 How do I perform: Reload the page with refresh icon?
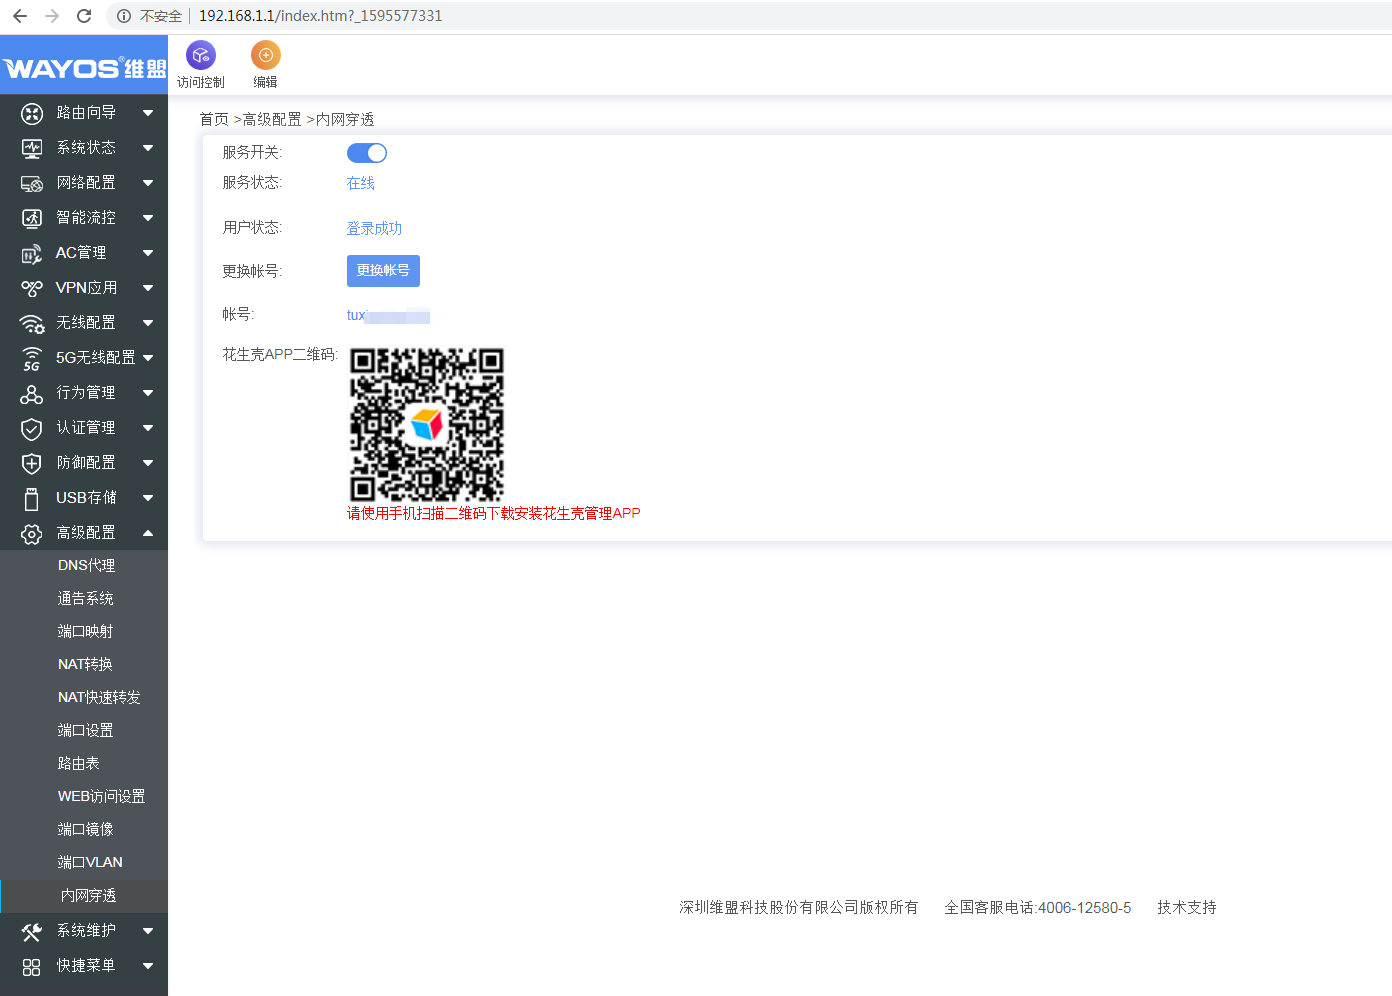click(x=84, y=16)
